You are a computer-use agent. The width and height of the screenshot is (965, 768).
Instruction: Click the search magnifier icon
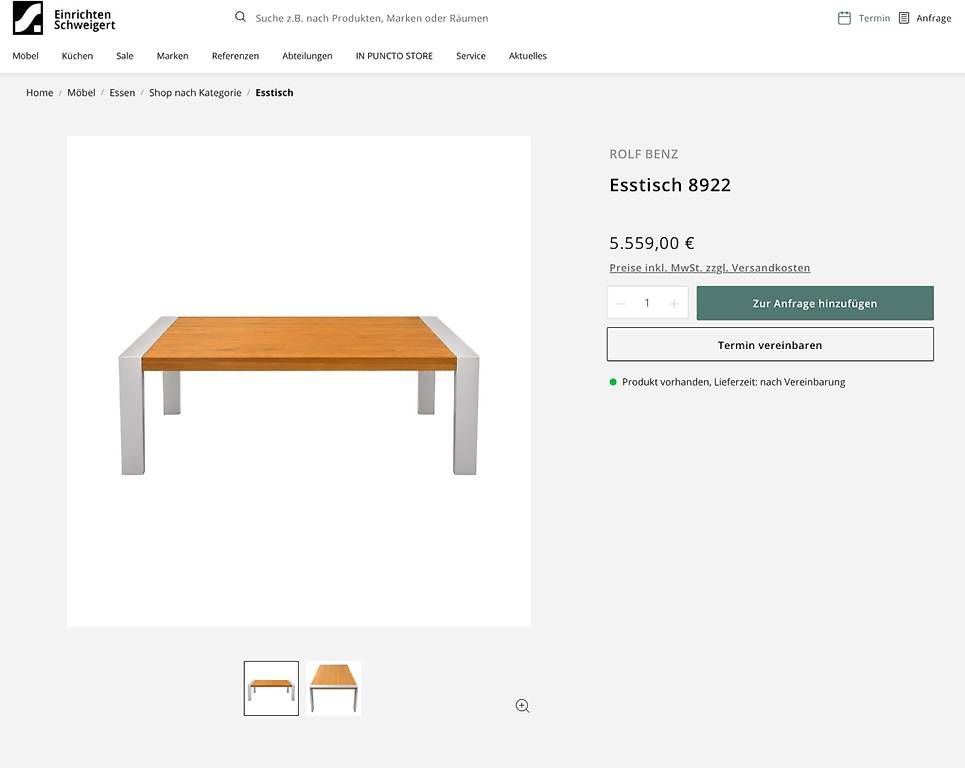pyautogui.click(x=241, y=17)
